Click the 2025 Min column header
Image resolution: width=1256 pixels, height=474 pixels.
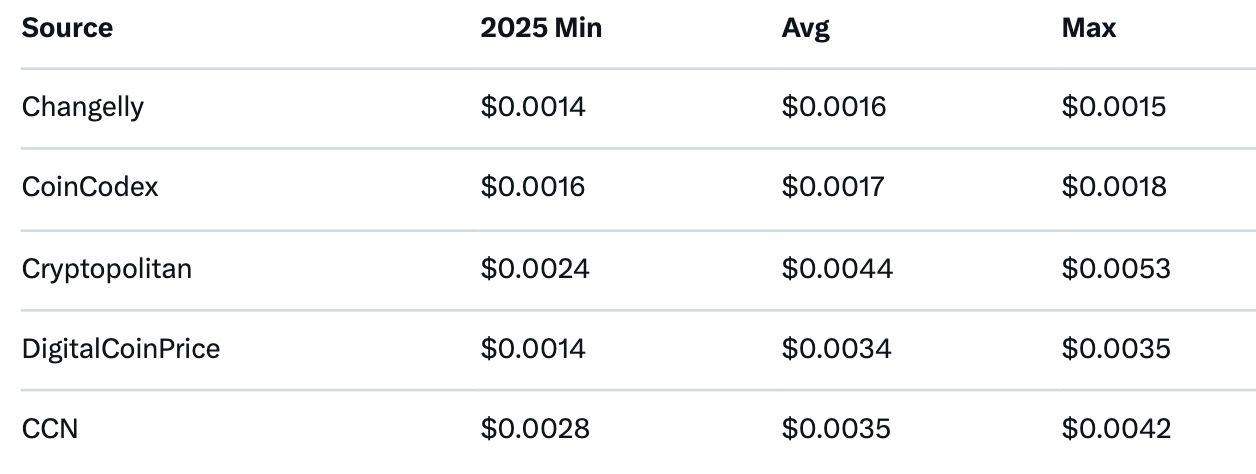point(541,28)
